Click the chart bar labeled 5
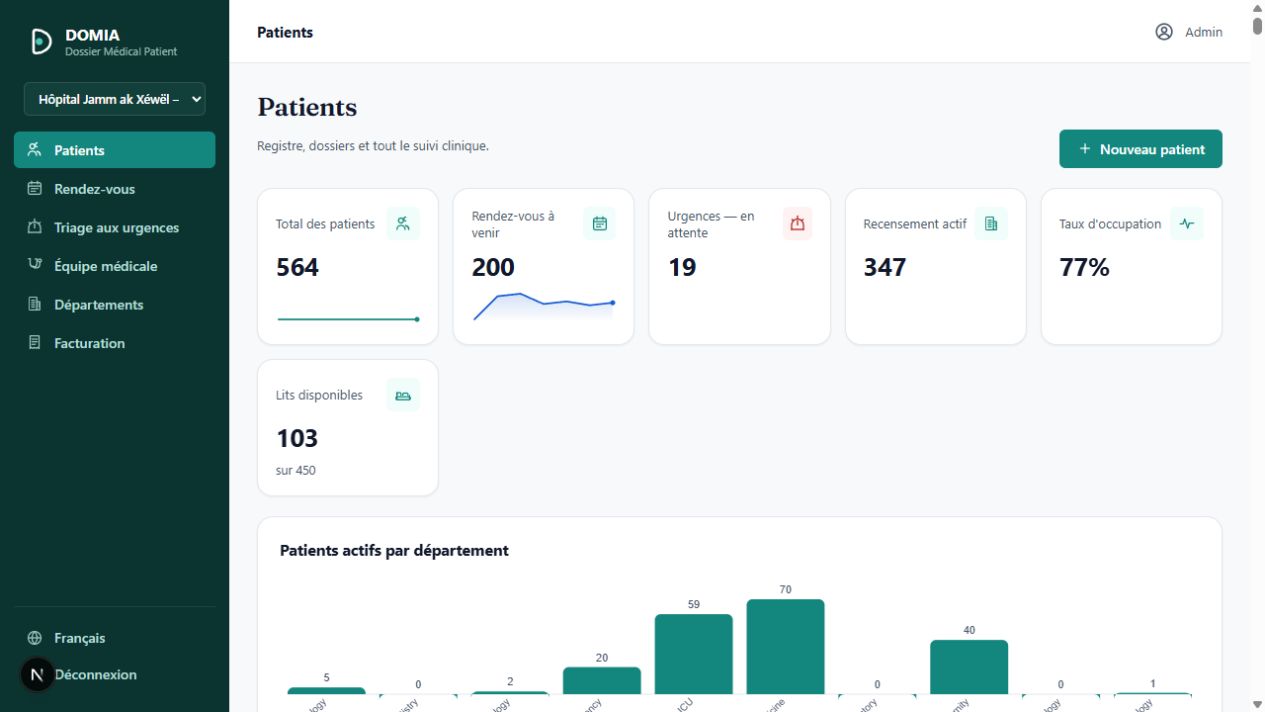Viewport: 1265px width, 712px height. pyautogui.click(x=326, y=691)
